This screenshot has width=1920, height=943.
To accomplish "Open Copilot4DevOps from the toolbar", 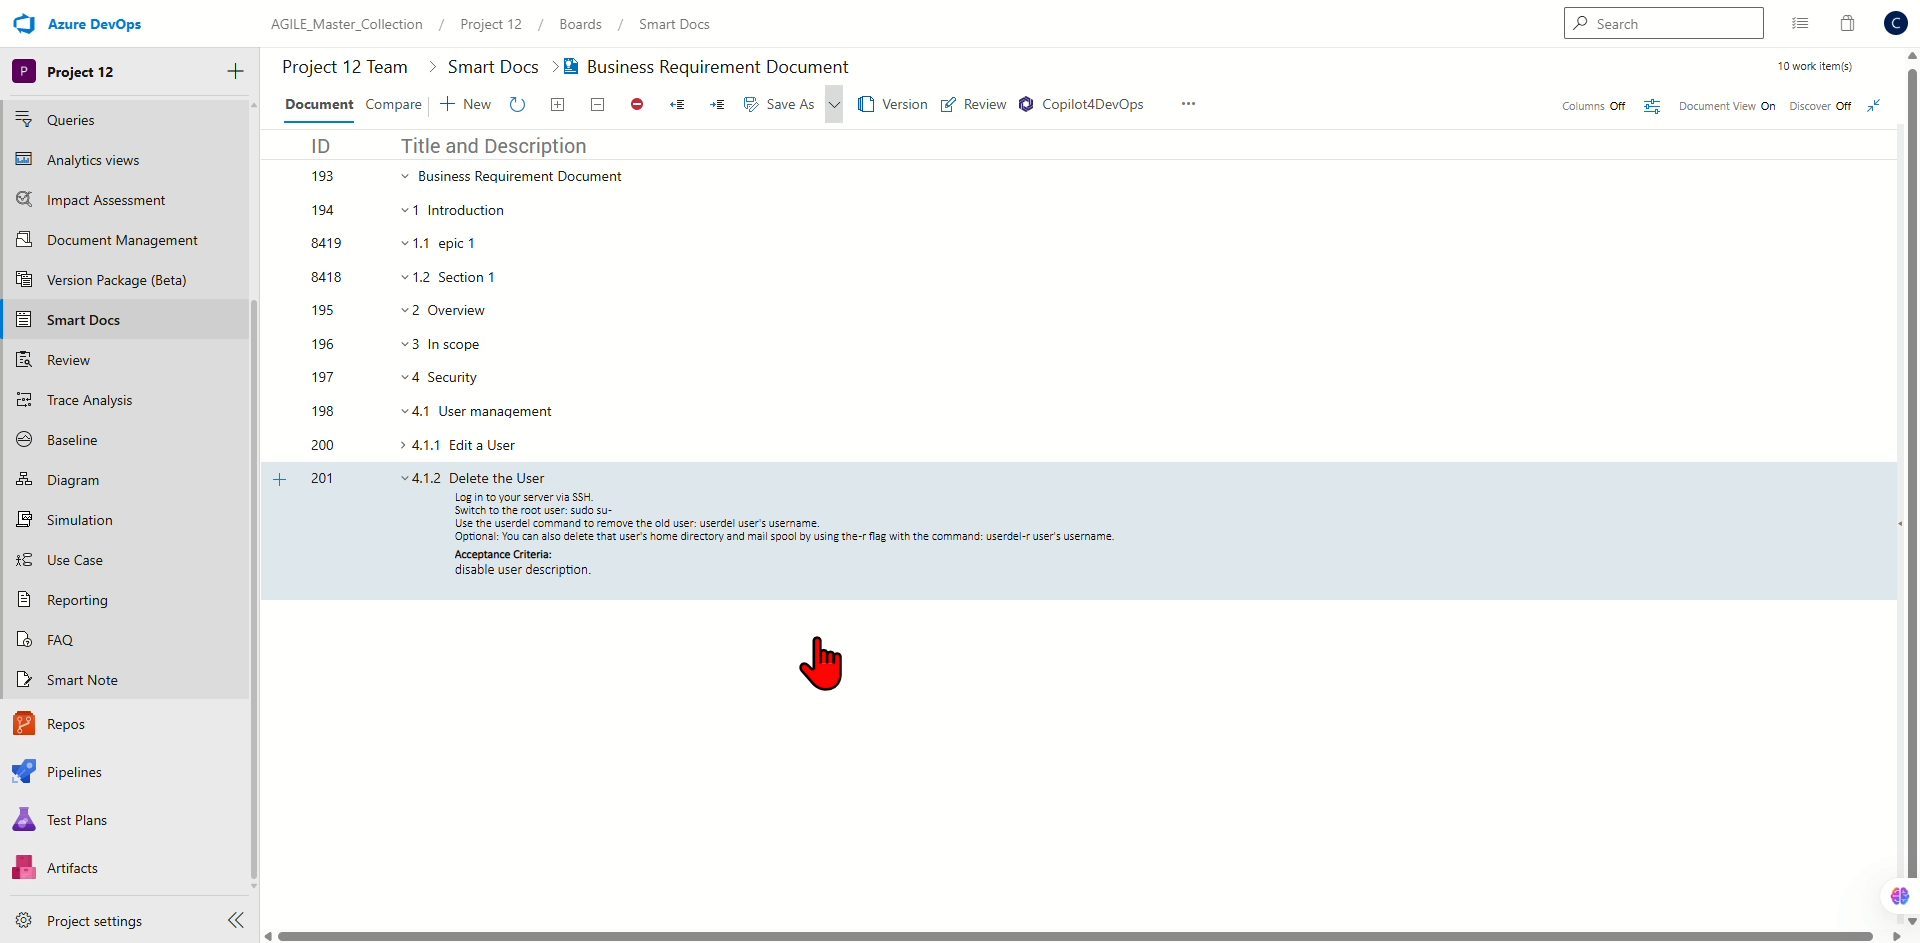I will pos(1081,104).
